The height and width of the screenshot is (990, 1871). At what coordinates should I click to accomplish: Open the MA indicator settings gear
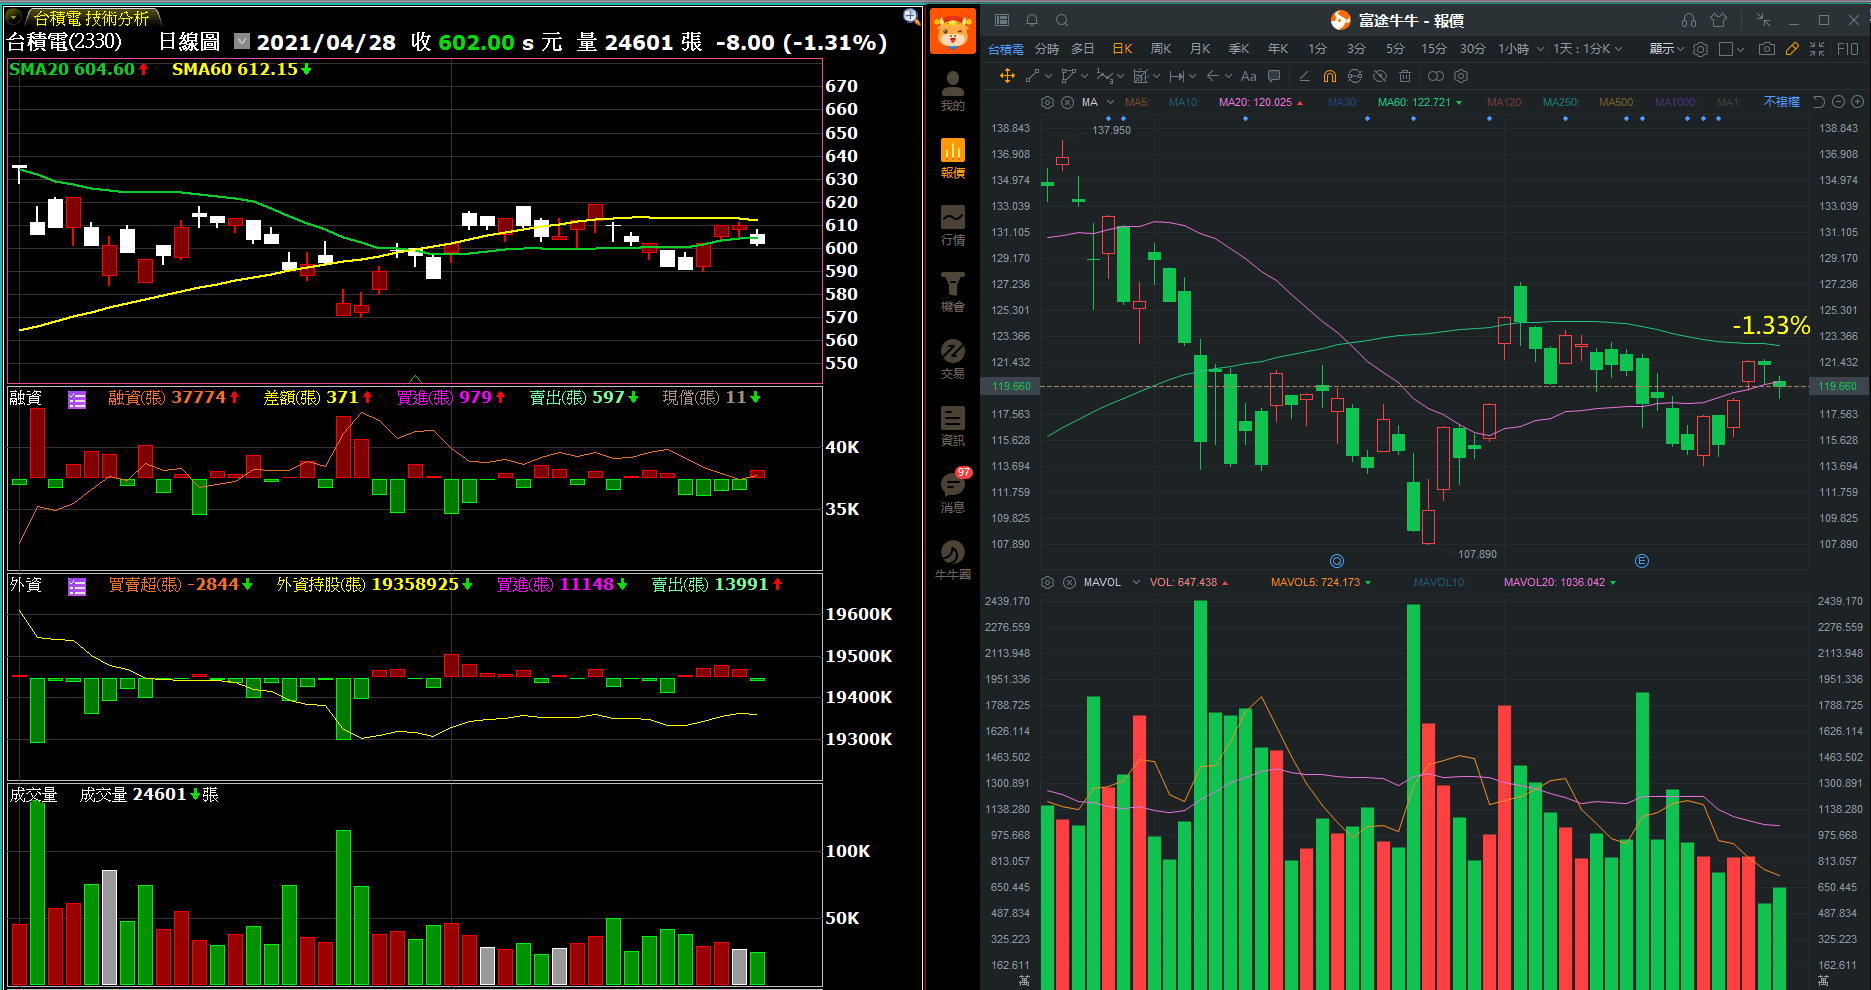[x=1047, y=102]
